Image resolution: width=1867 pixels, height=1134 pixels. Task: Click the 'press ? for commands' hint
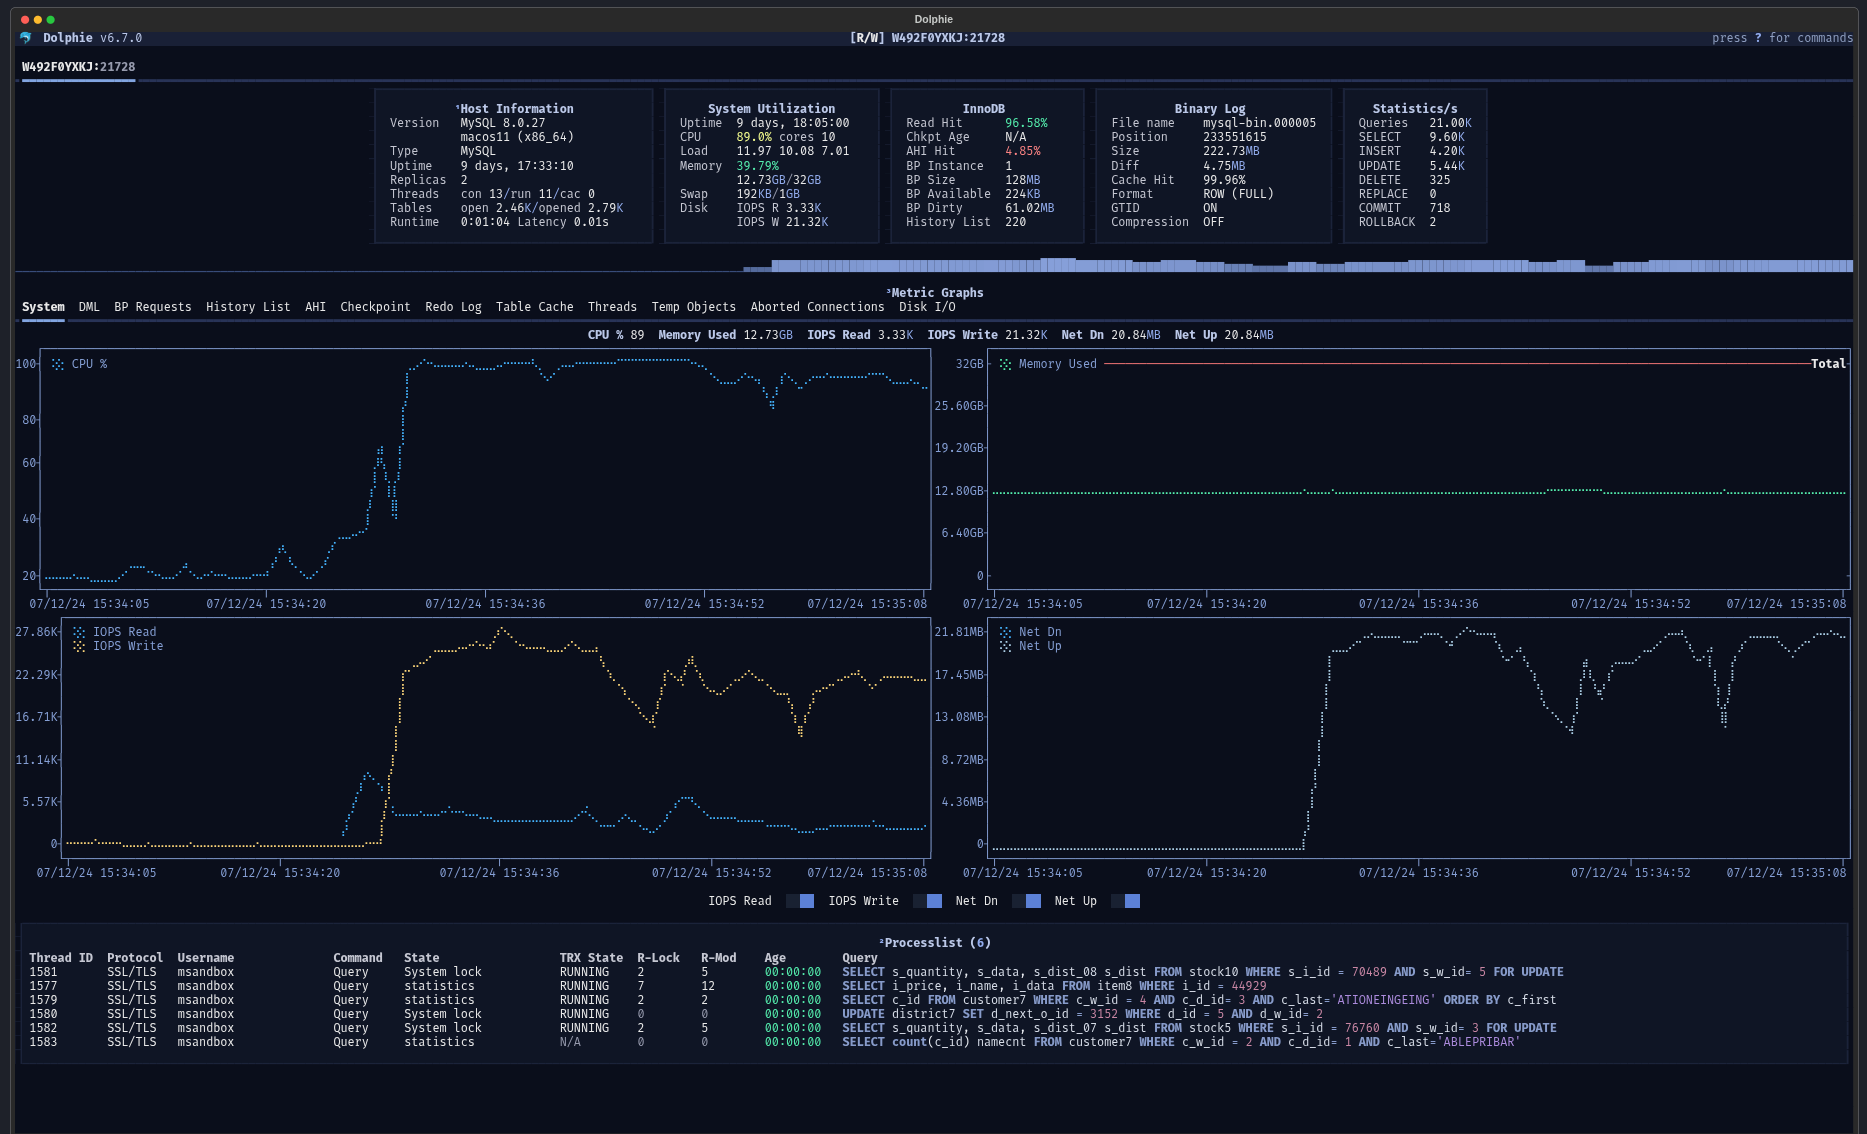point(1782,38)
